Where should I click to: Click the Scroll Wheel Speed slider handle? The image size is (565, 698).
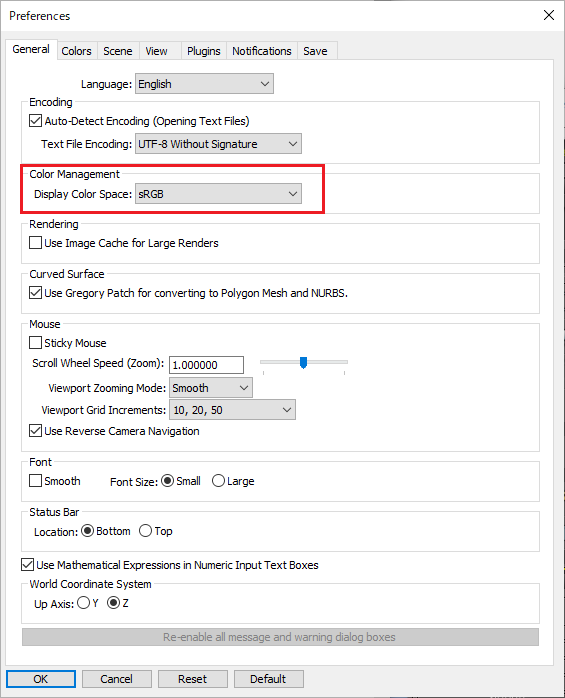click(x=303, y=362)
